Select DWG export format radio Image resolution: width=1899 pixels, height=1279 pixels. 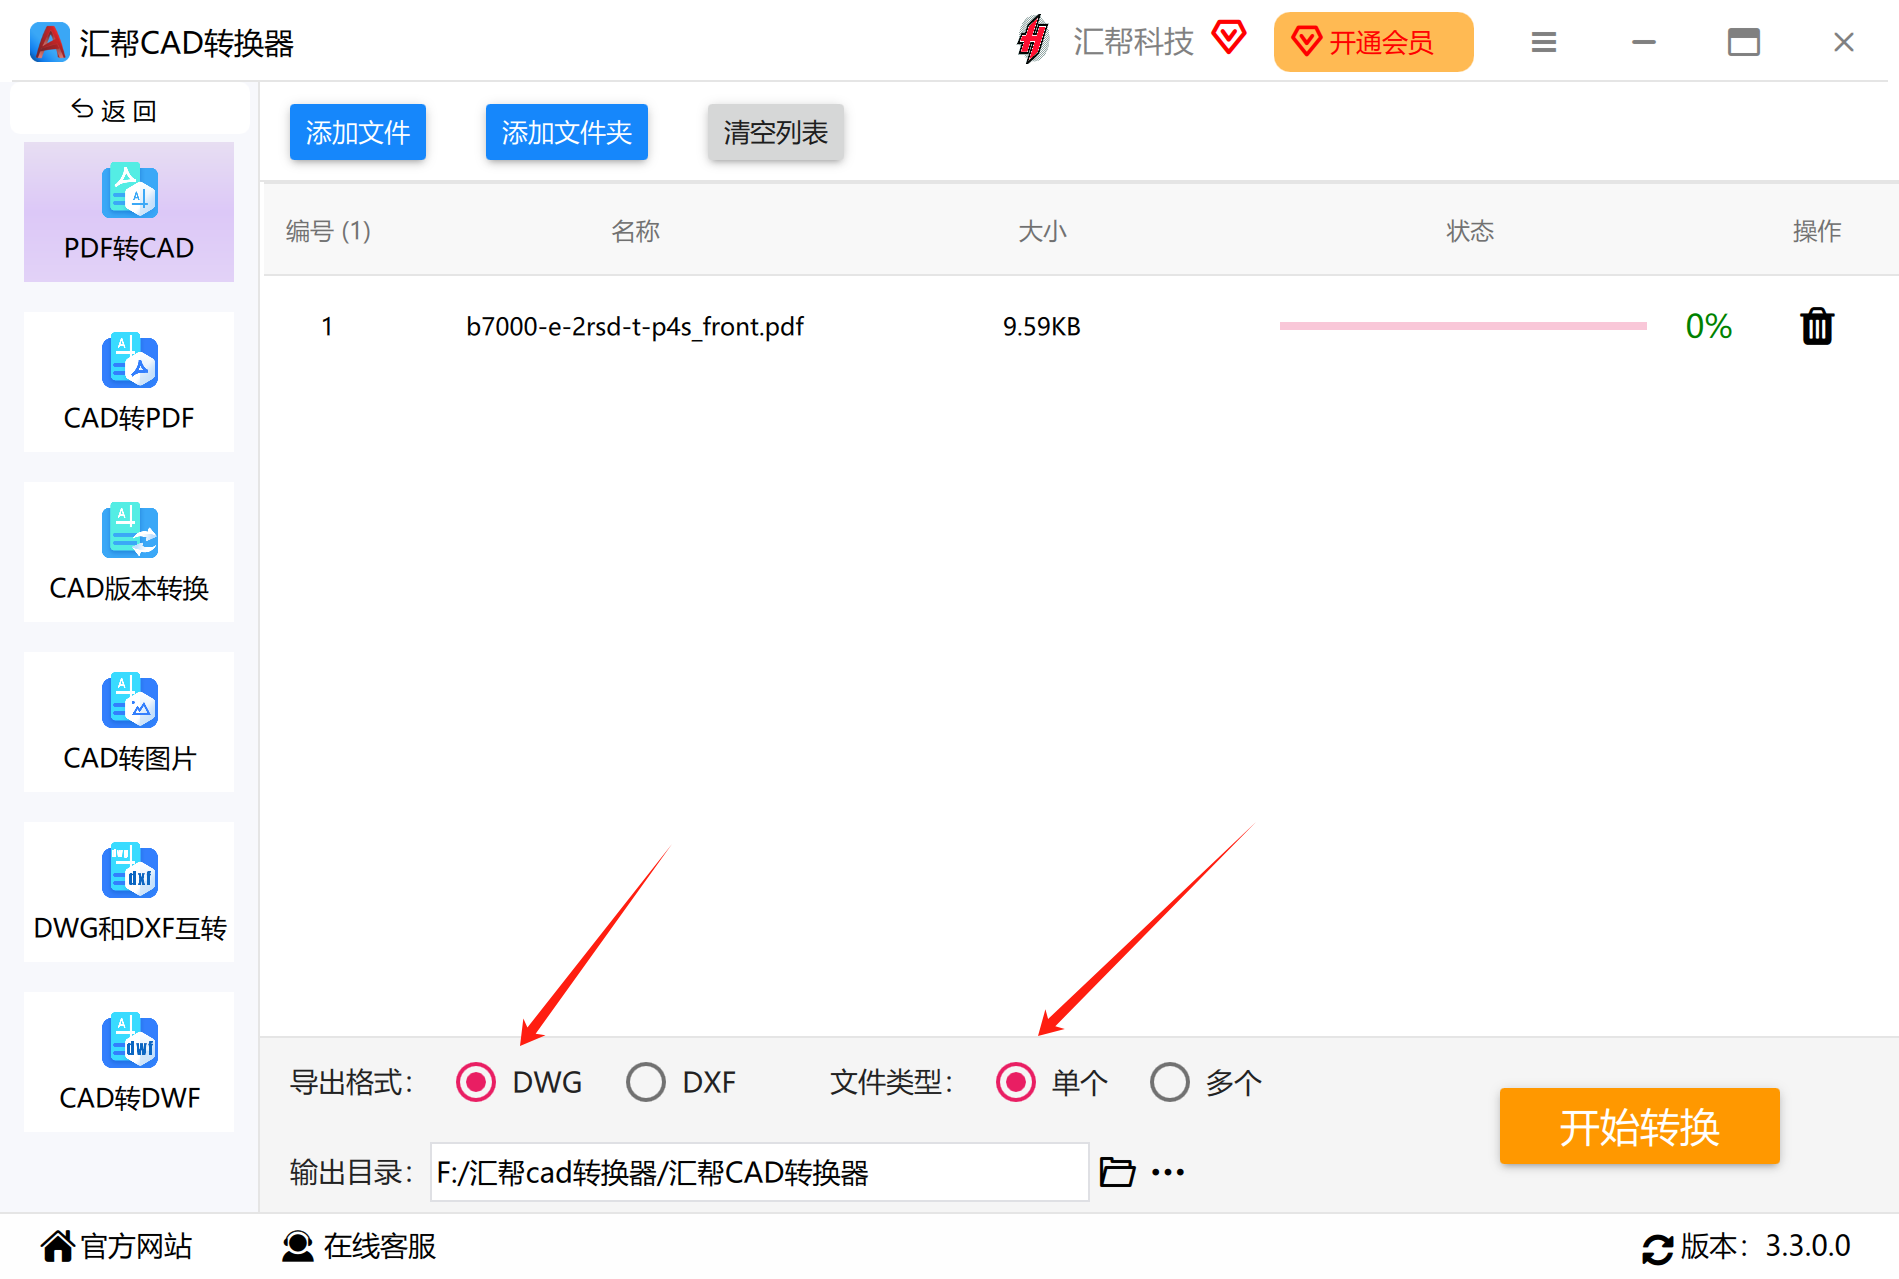coord(476,1082)
